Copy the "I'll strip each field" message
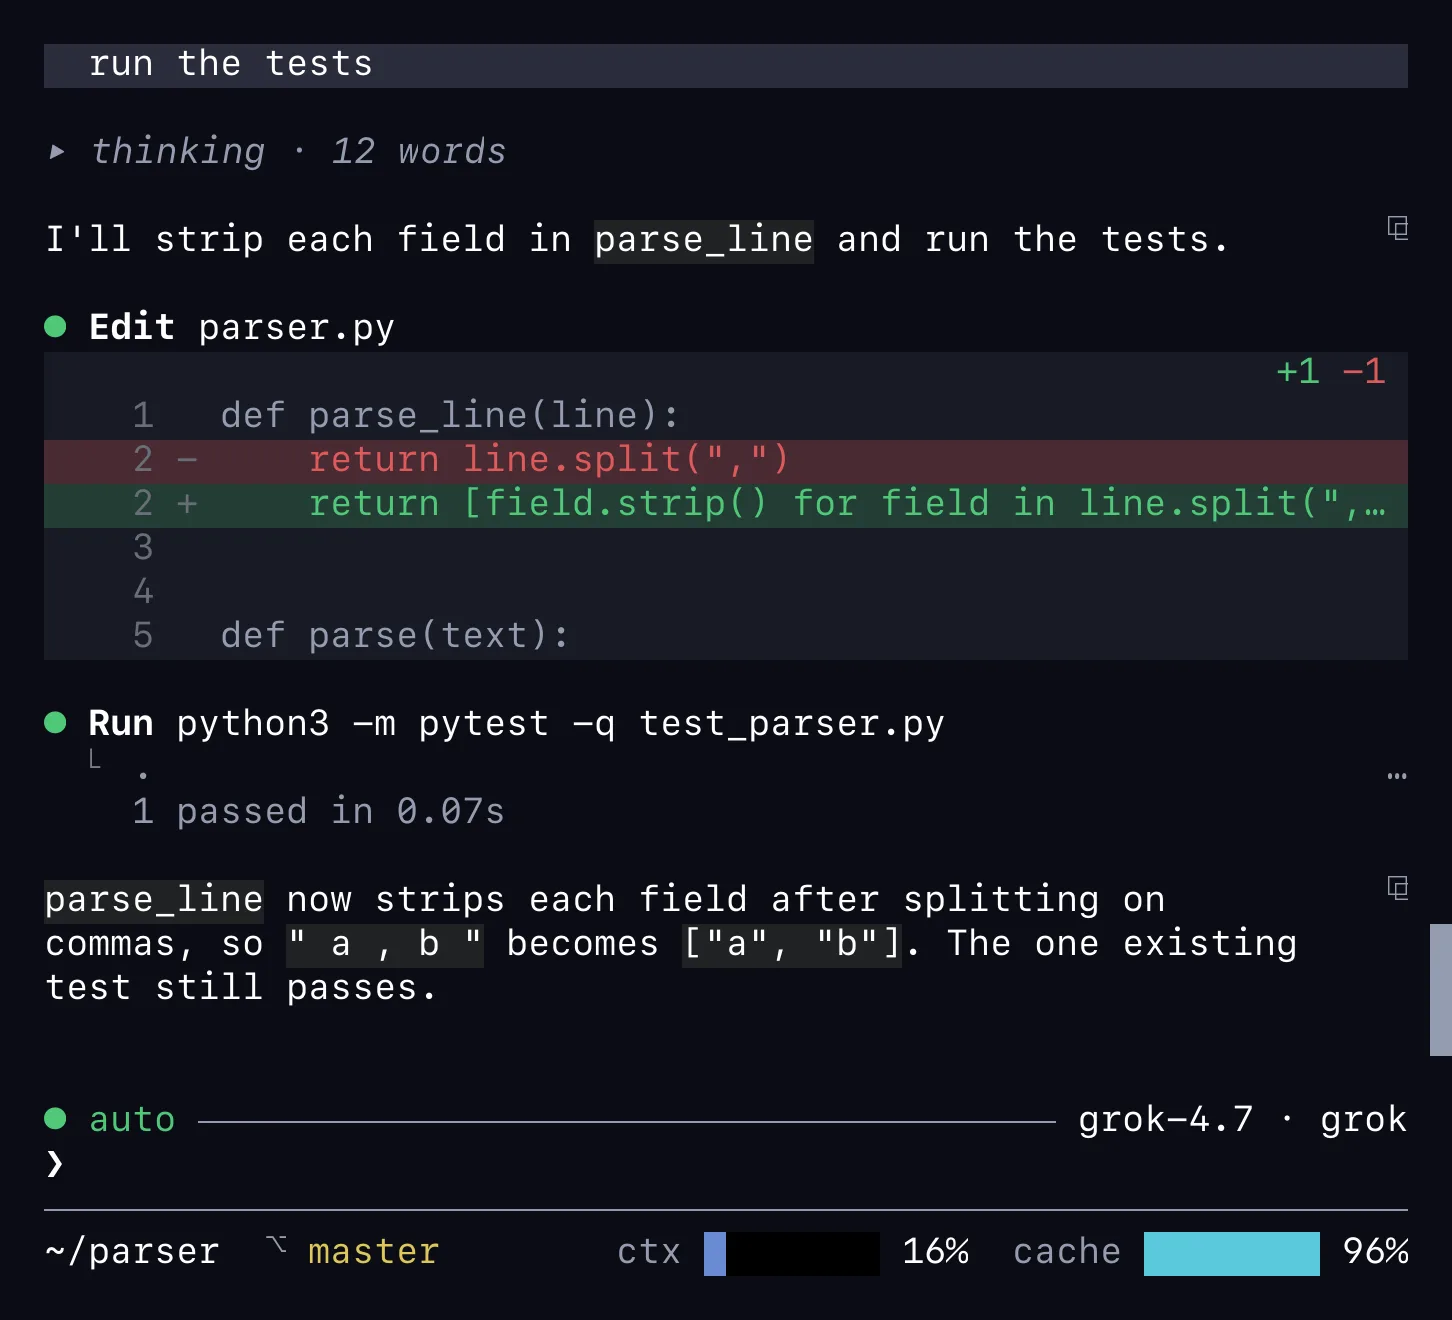Viewport: 1452px width, 1320px height. pyautogui.click(x=1398, y=228)
